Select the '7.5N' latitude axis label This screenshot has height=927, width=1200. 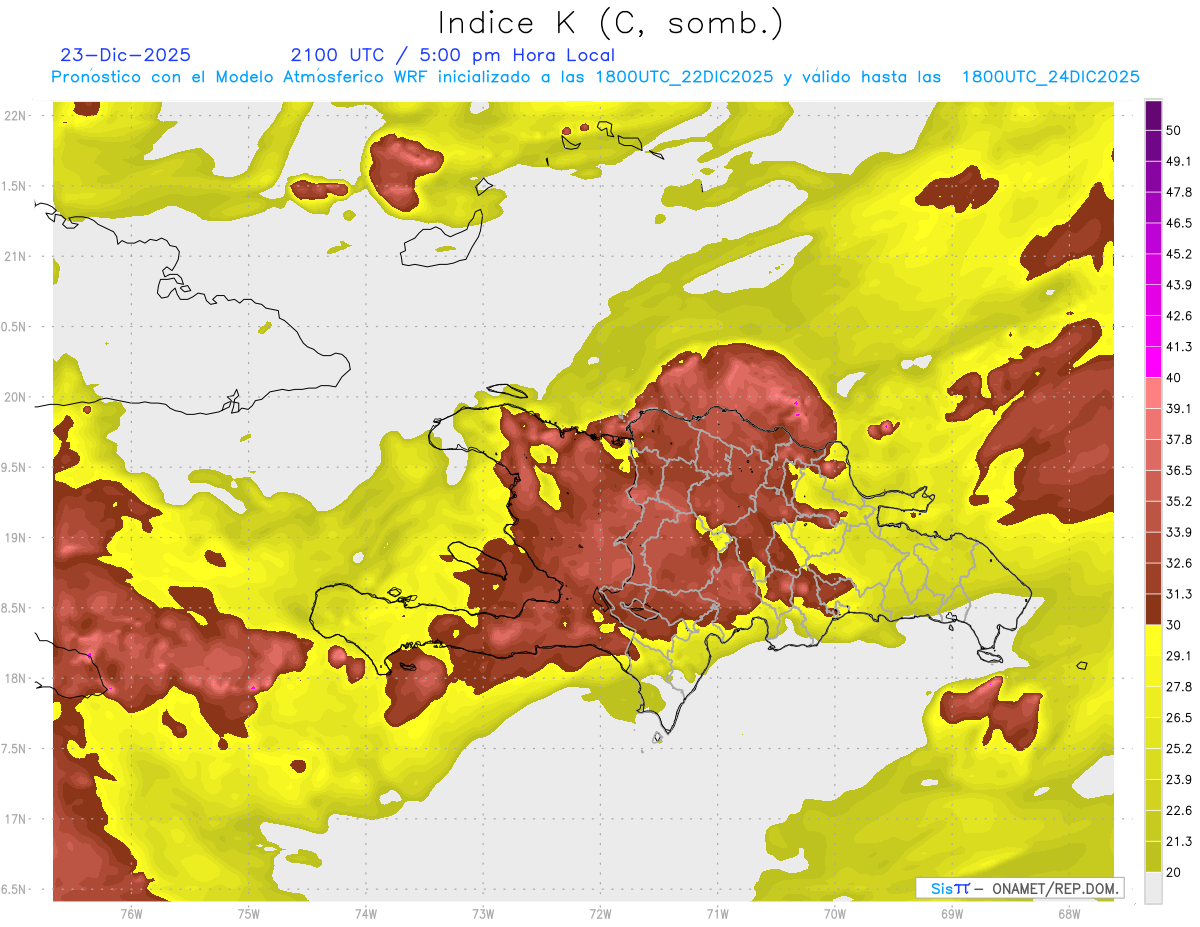[15, 749]
